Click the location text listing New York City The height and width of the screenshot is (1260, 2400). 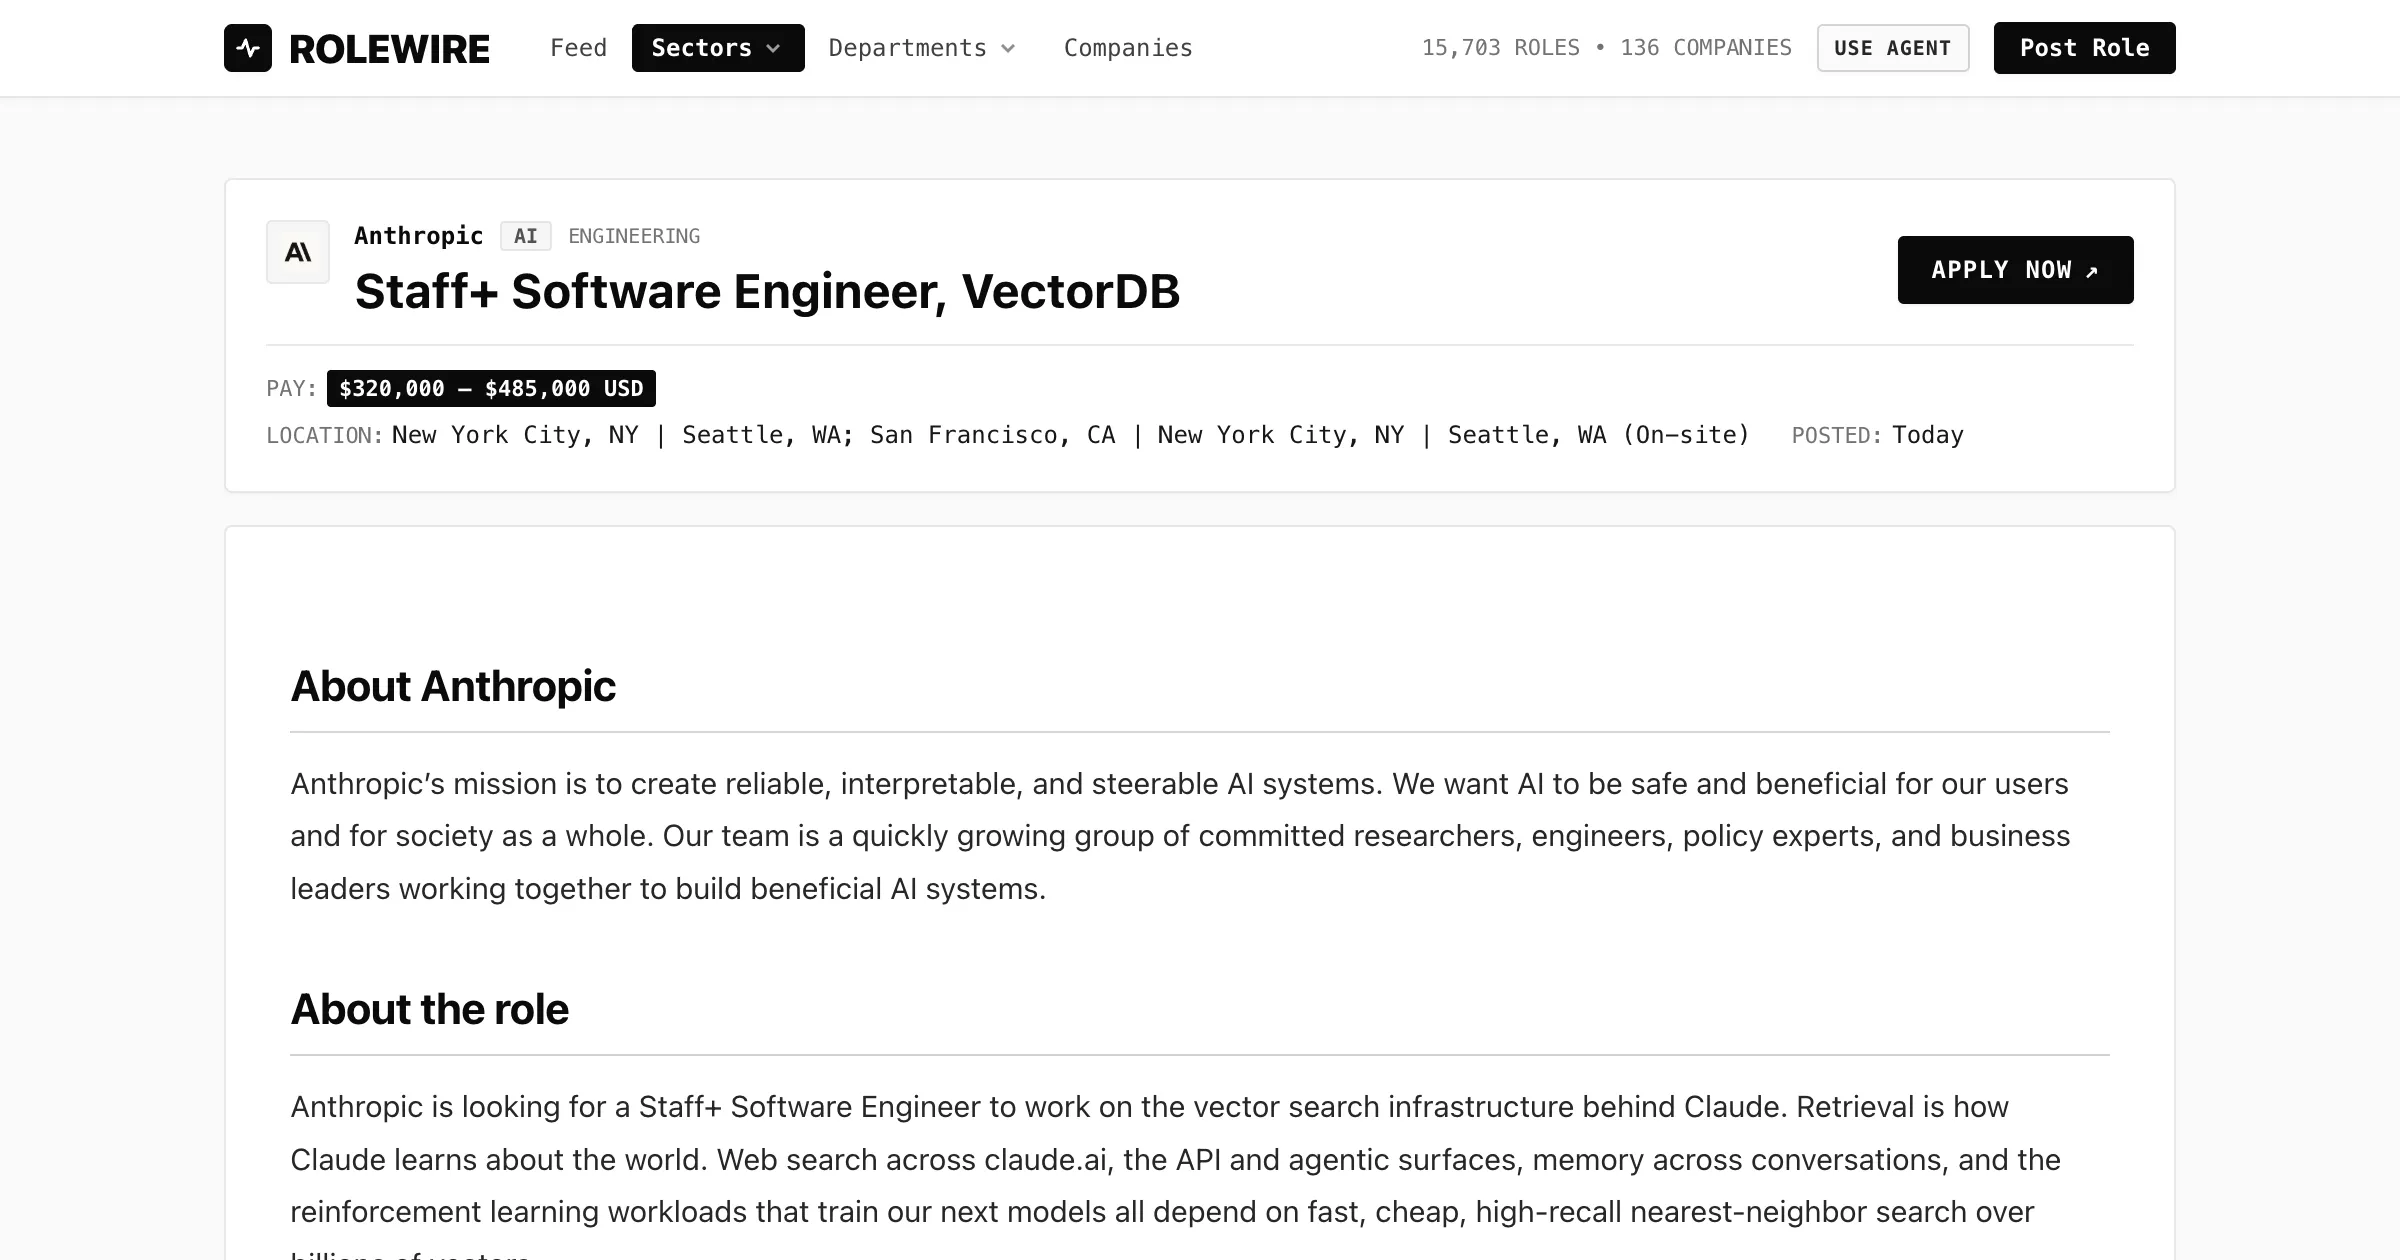click(x=1071, y=435)
